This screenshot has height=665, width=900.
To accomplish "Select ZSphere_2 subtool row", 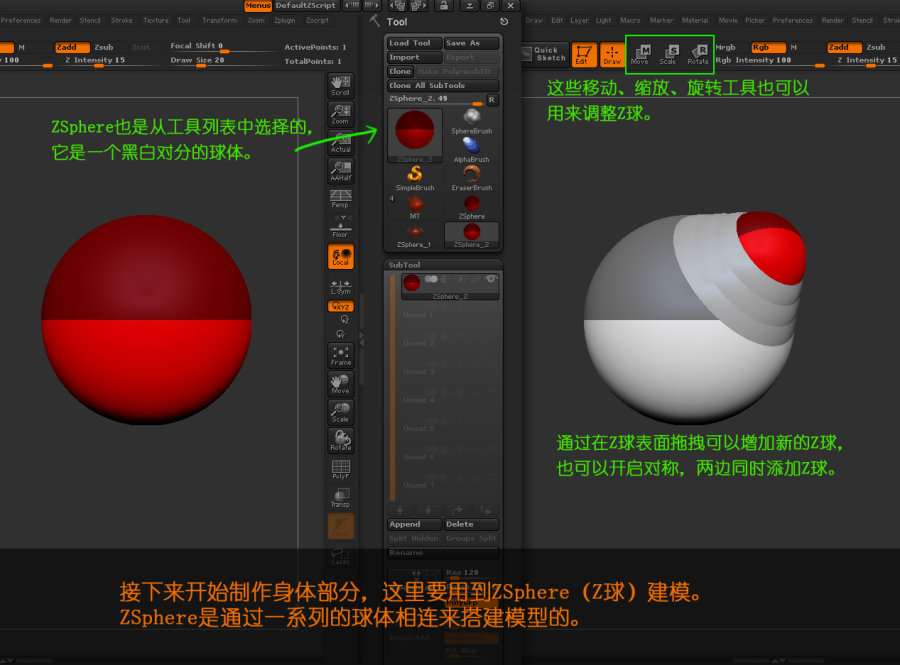I will coord(449,286).
